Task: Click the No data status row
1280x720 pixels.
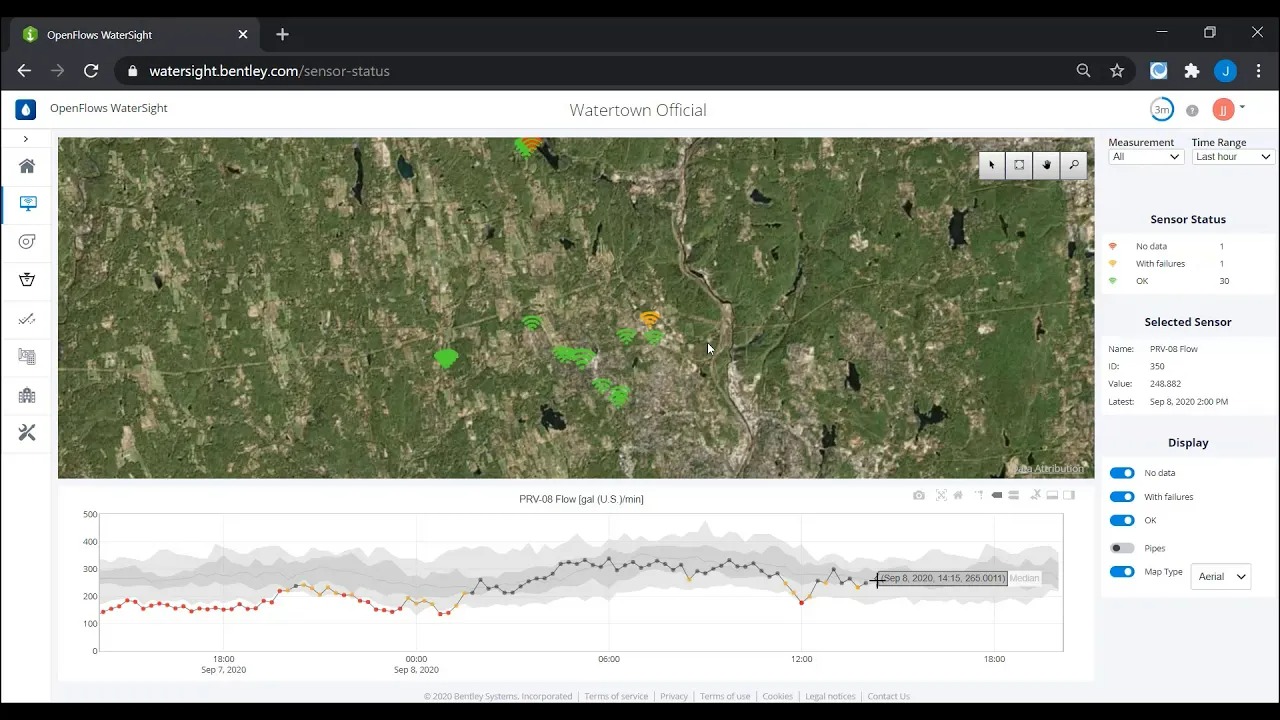Action: tap(1188, 246)
